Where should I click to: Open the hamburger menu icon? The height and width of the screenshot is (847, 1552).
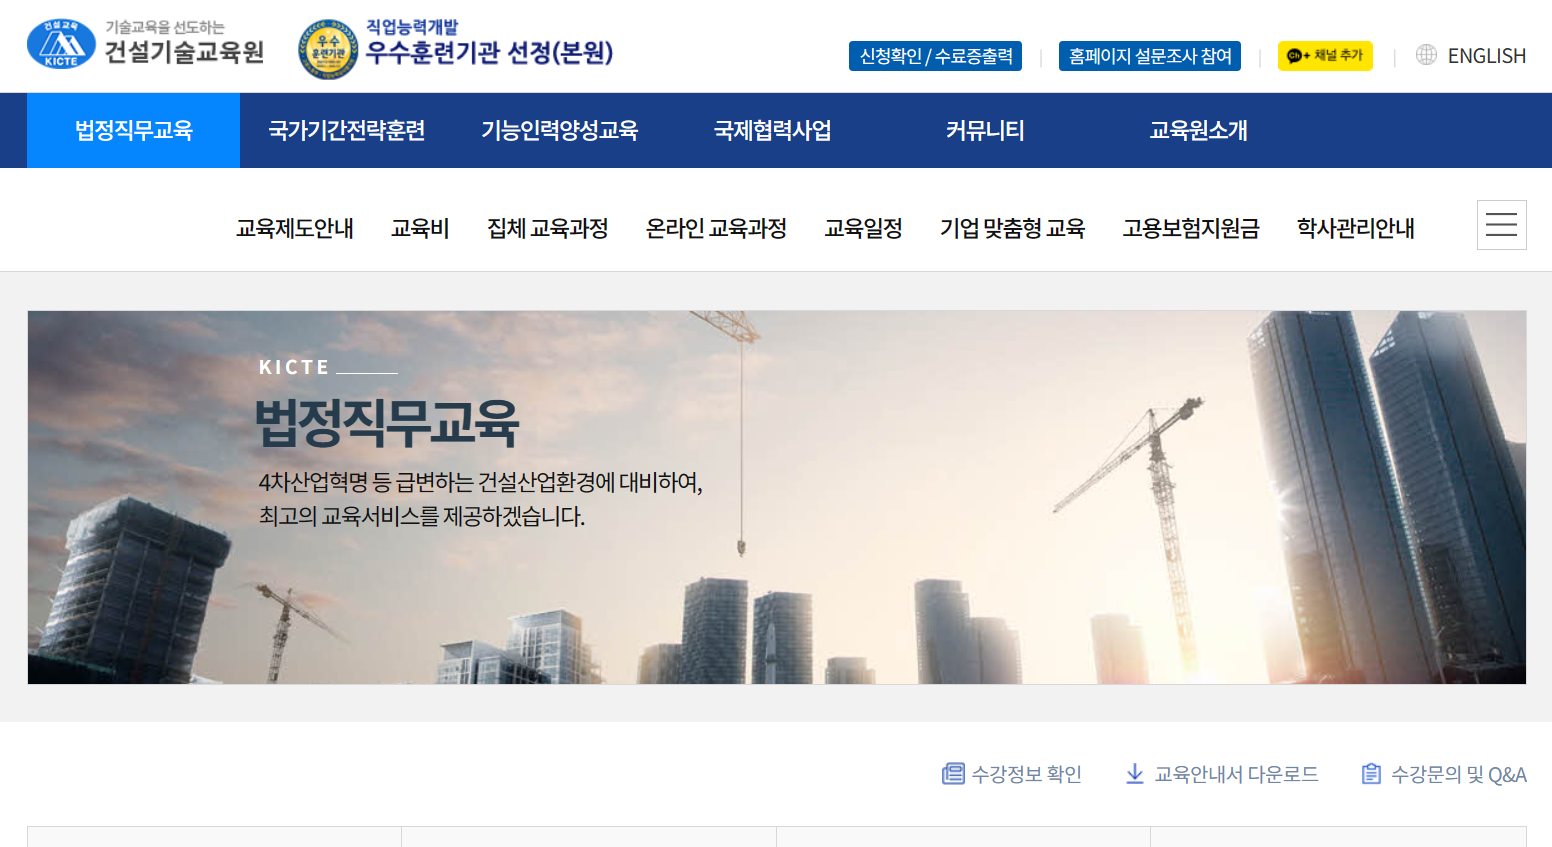[x=1501, y=224]
